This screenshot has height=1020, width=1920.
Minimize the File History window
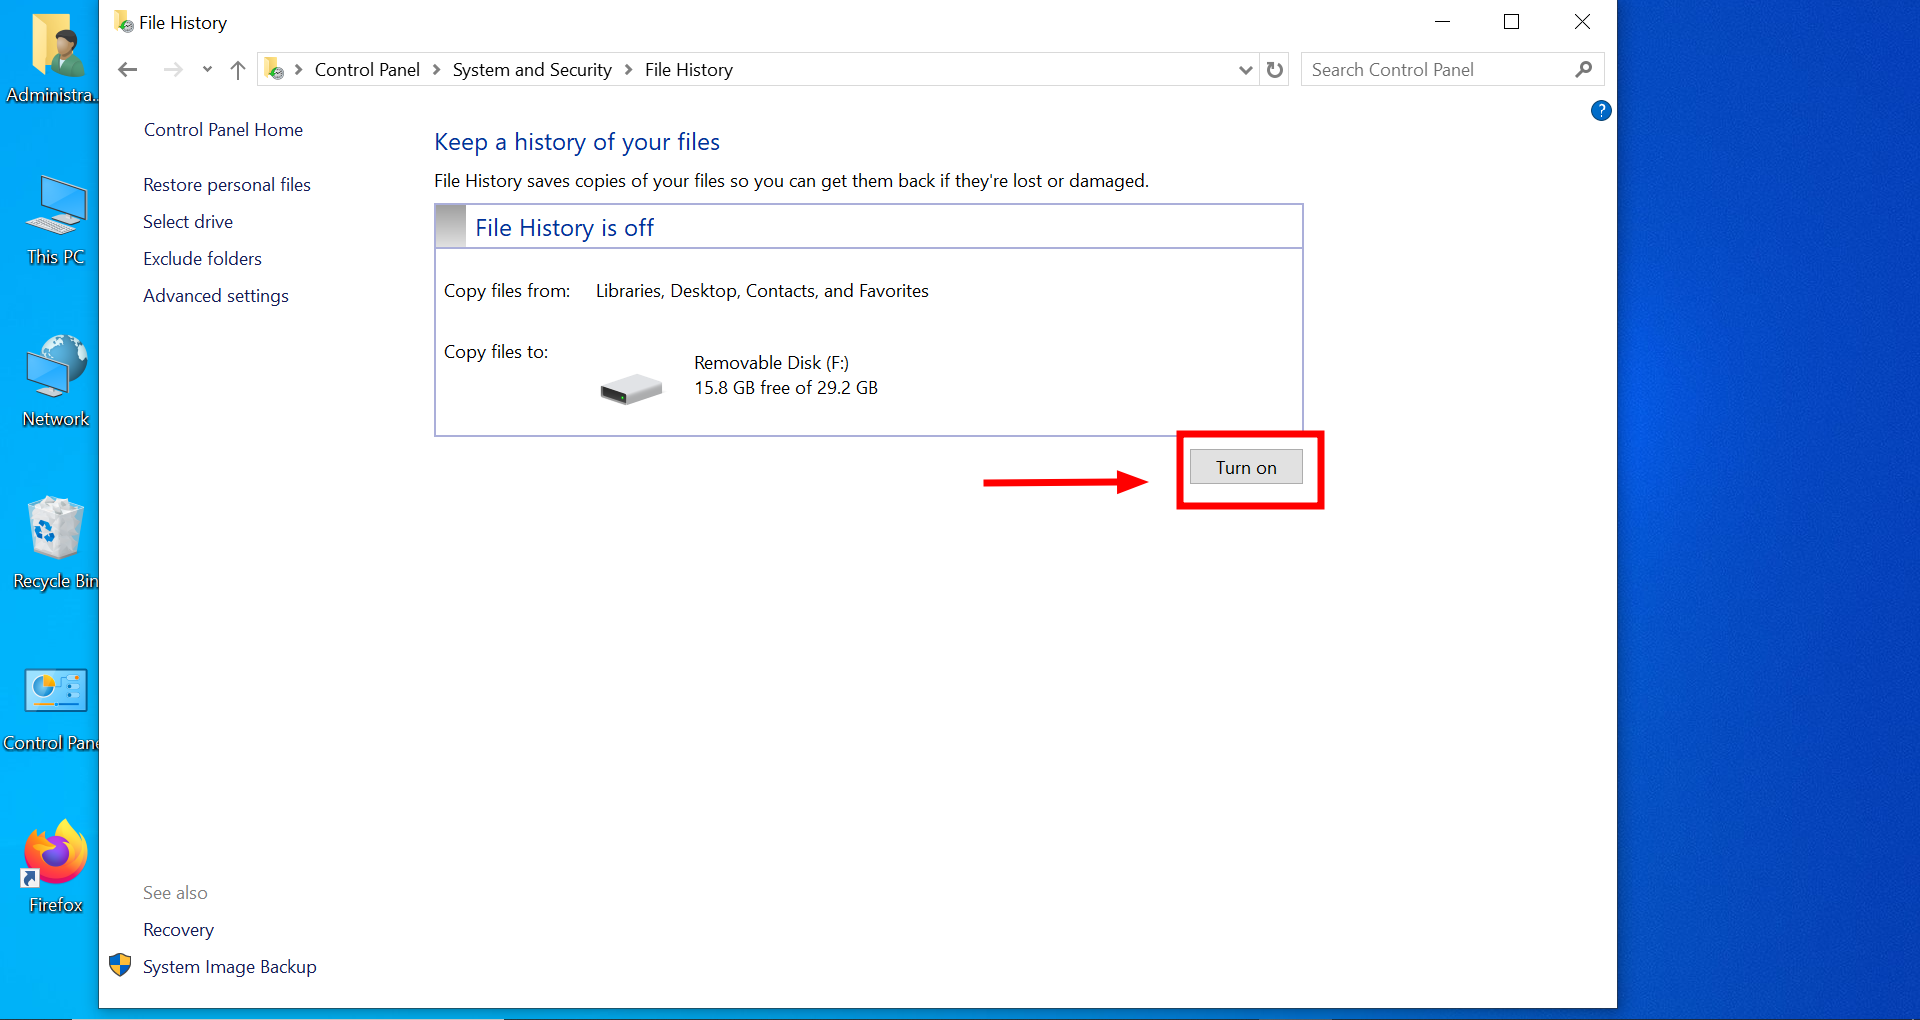pos(1442,22)
